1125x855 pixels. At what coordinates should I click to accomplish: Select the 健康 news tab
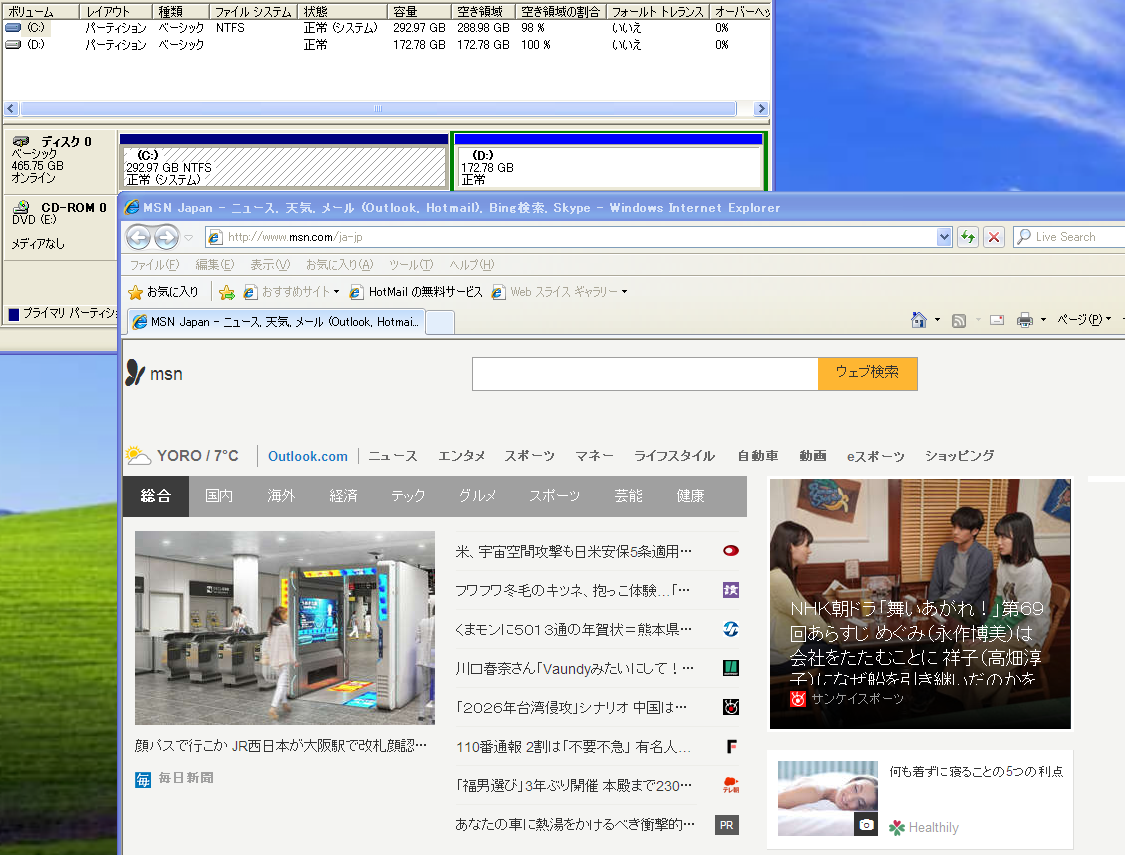[690, 496]
